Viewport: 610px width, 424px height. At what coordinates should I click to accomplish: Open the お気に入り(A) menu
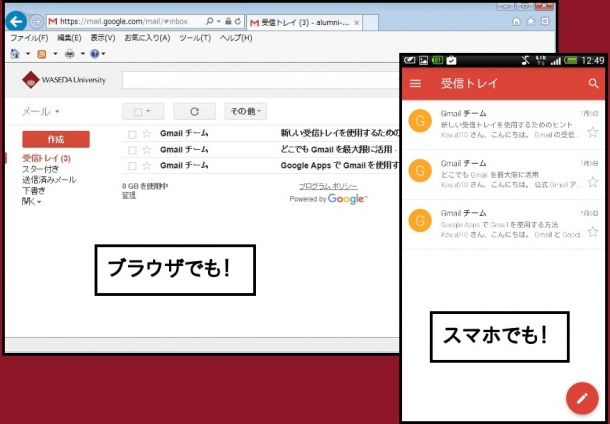pos(147,38)
